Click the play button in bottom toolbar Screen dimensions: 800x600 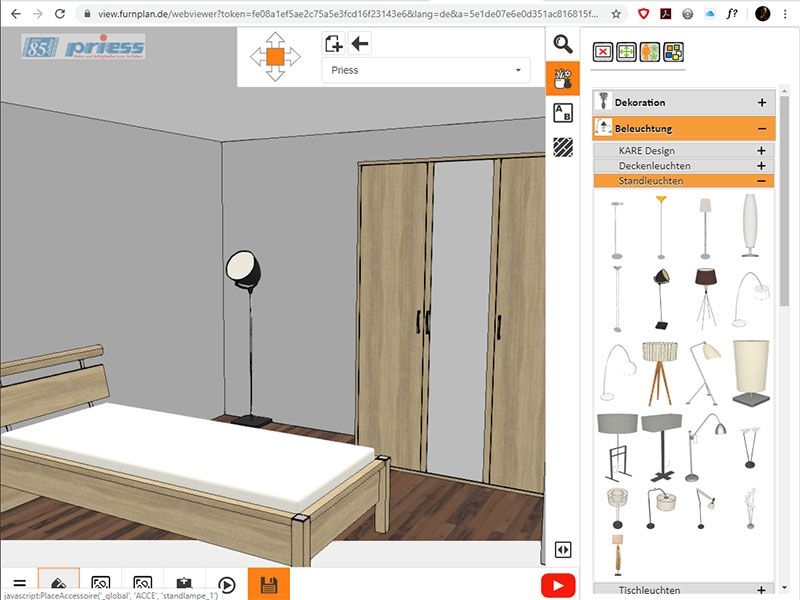click(x=227, y=585)
